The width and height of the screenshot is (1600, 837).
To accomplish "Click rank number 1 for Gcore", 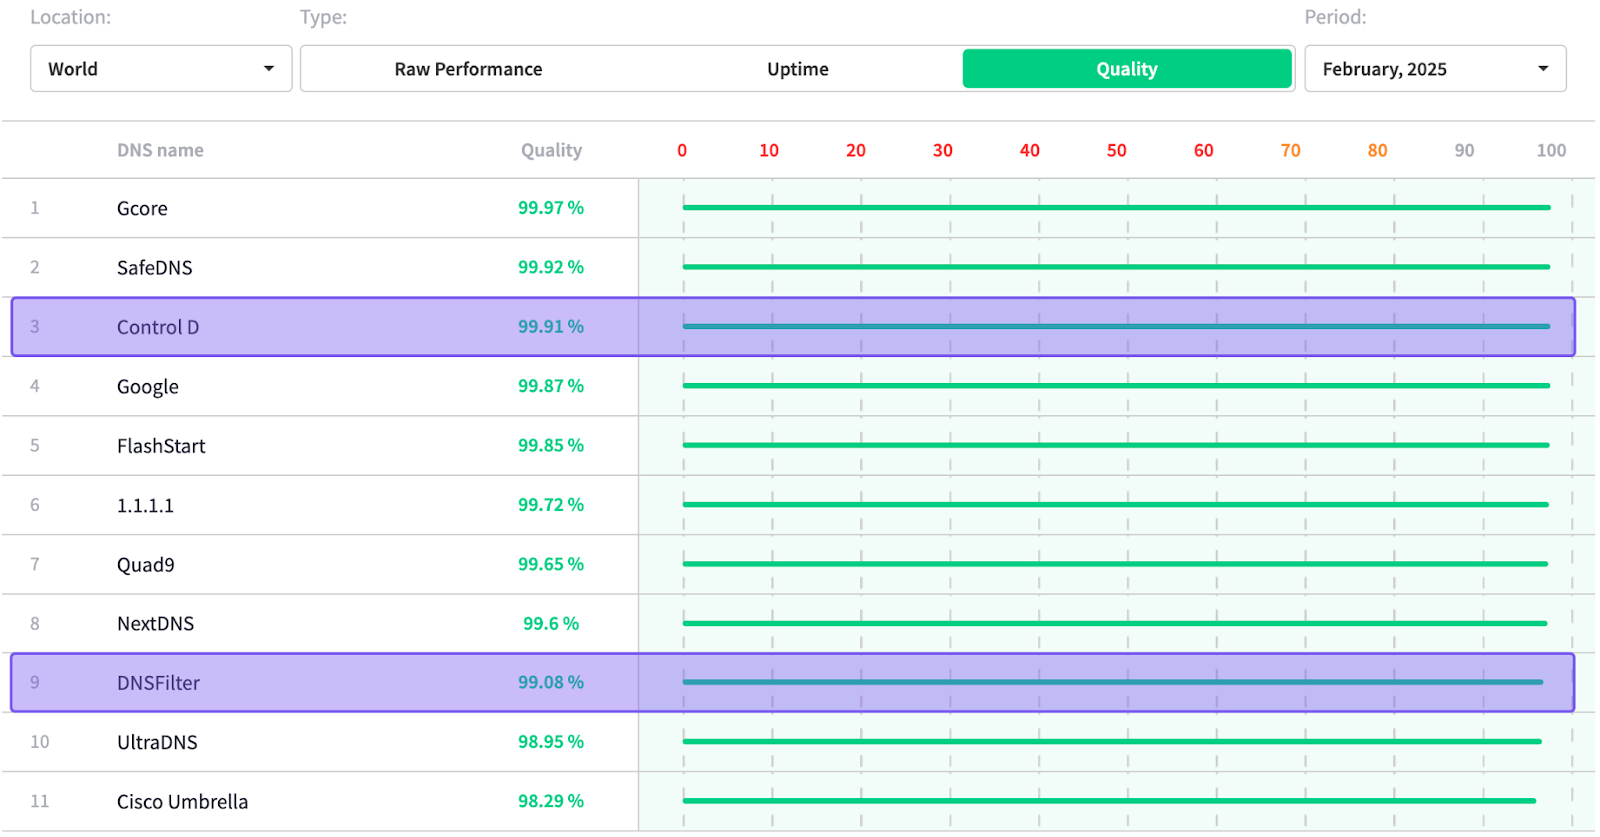I will coord(35,208).
